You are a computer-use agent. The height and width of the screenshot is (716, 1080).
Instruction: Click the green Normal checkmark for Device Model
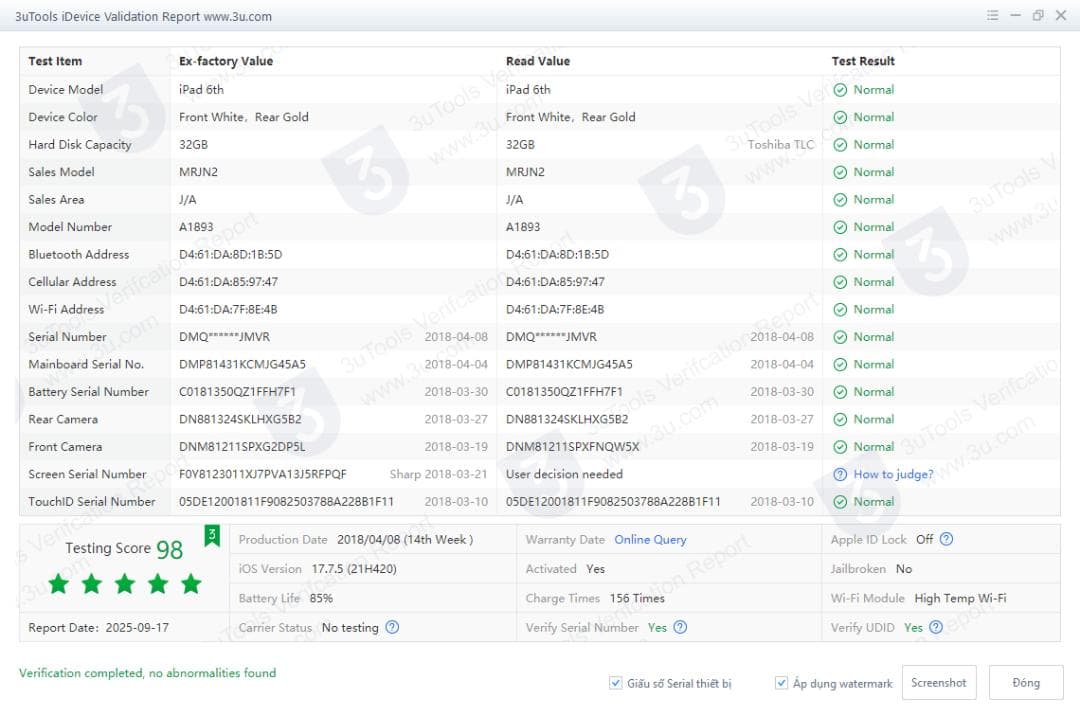841,89
